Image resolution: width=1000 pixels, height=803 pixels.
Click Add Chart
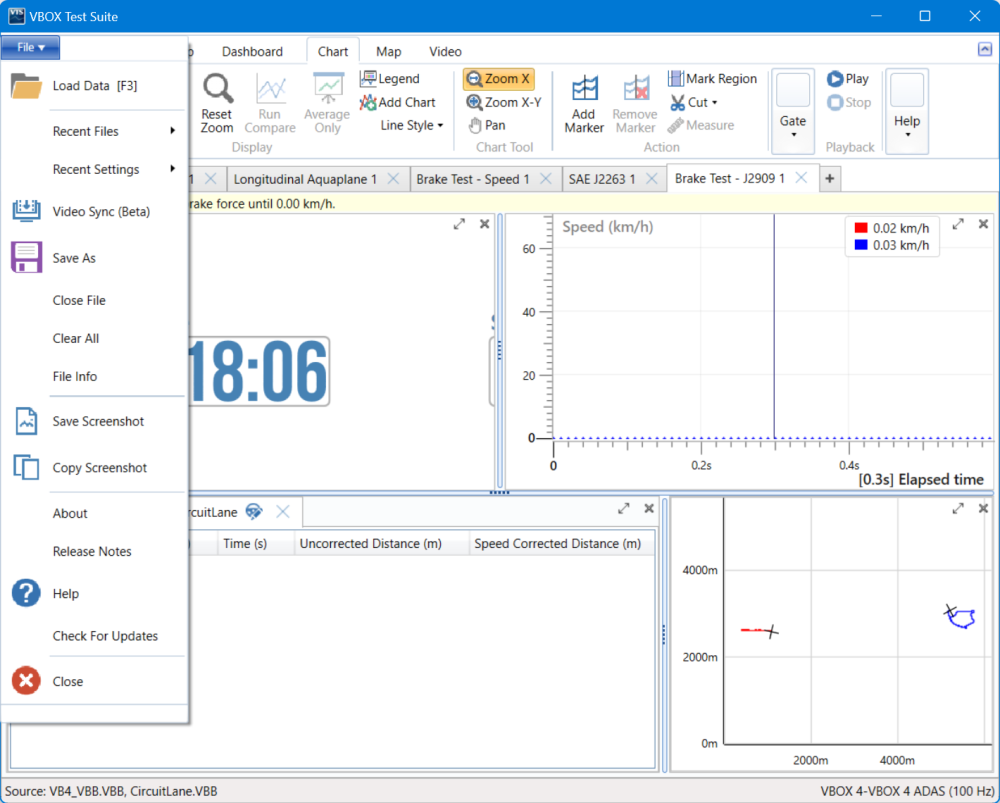pos(397,102)
